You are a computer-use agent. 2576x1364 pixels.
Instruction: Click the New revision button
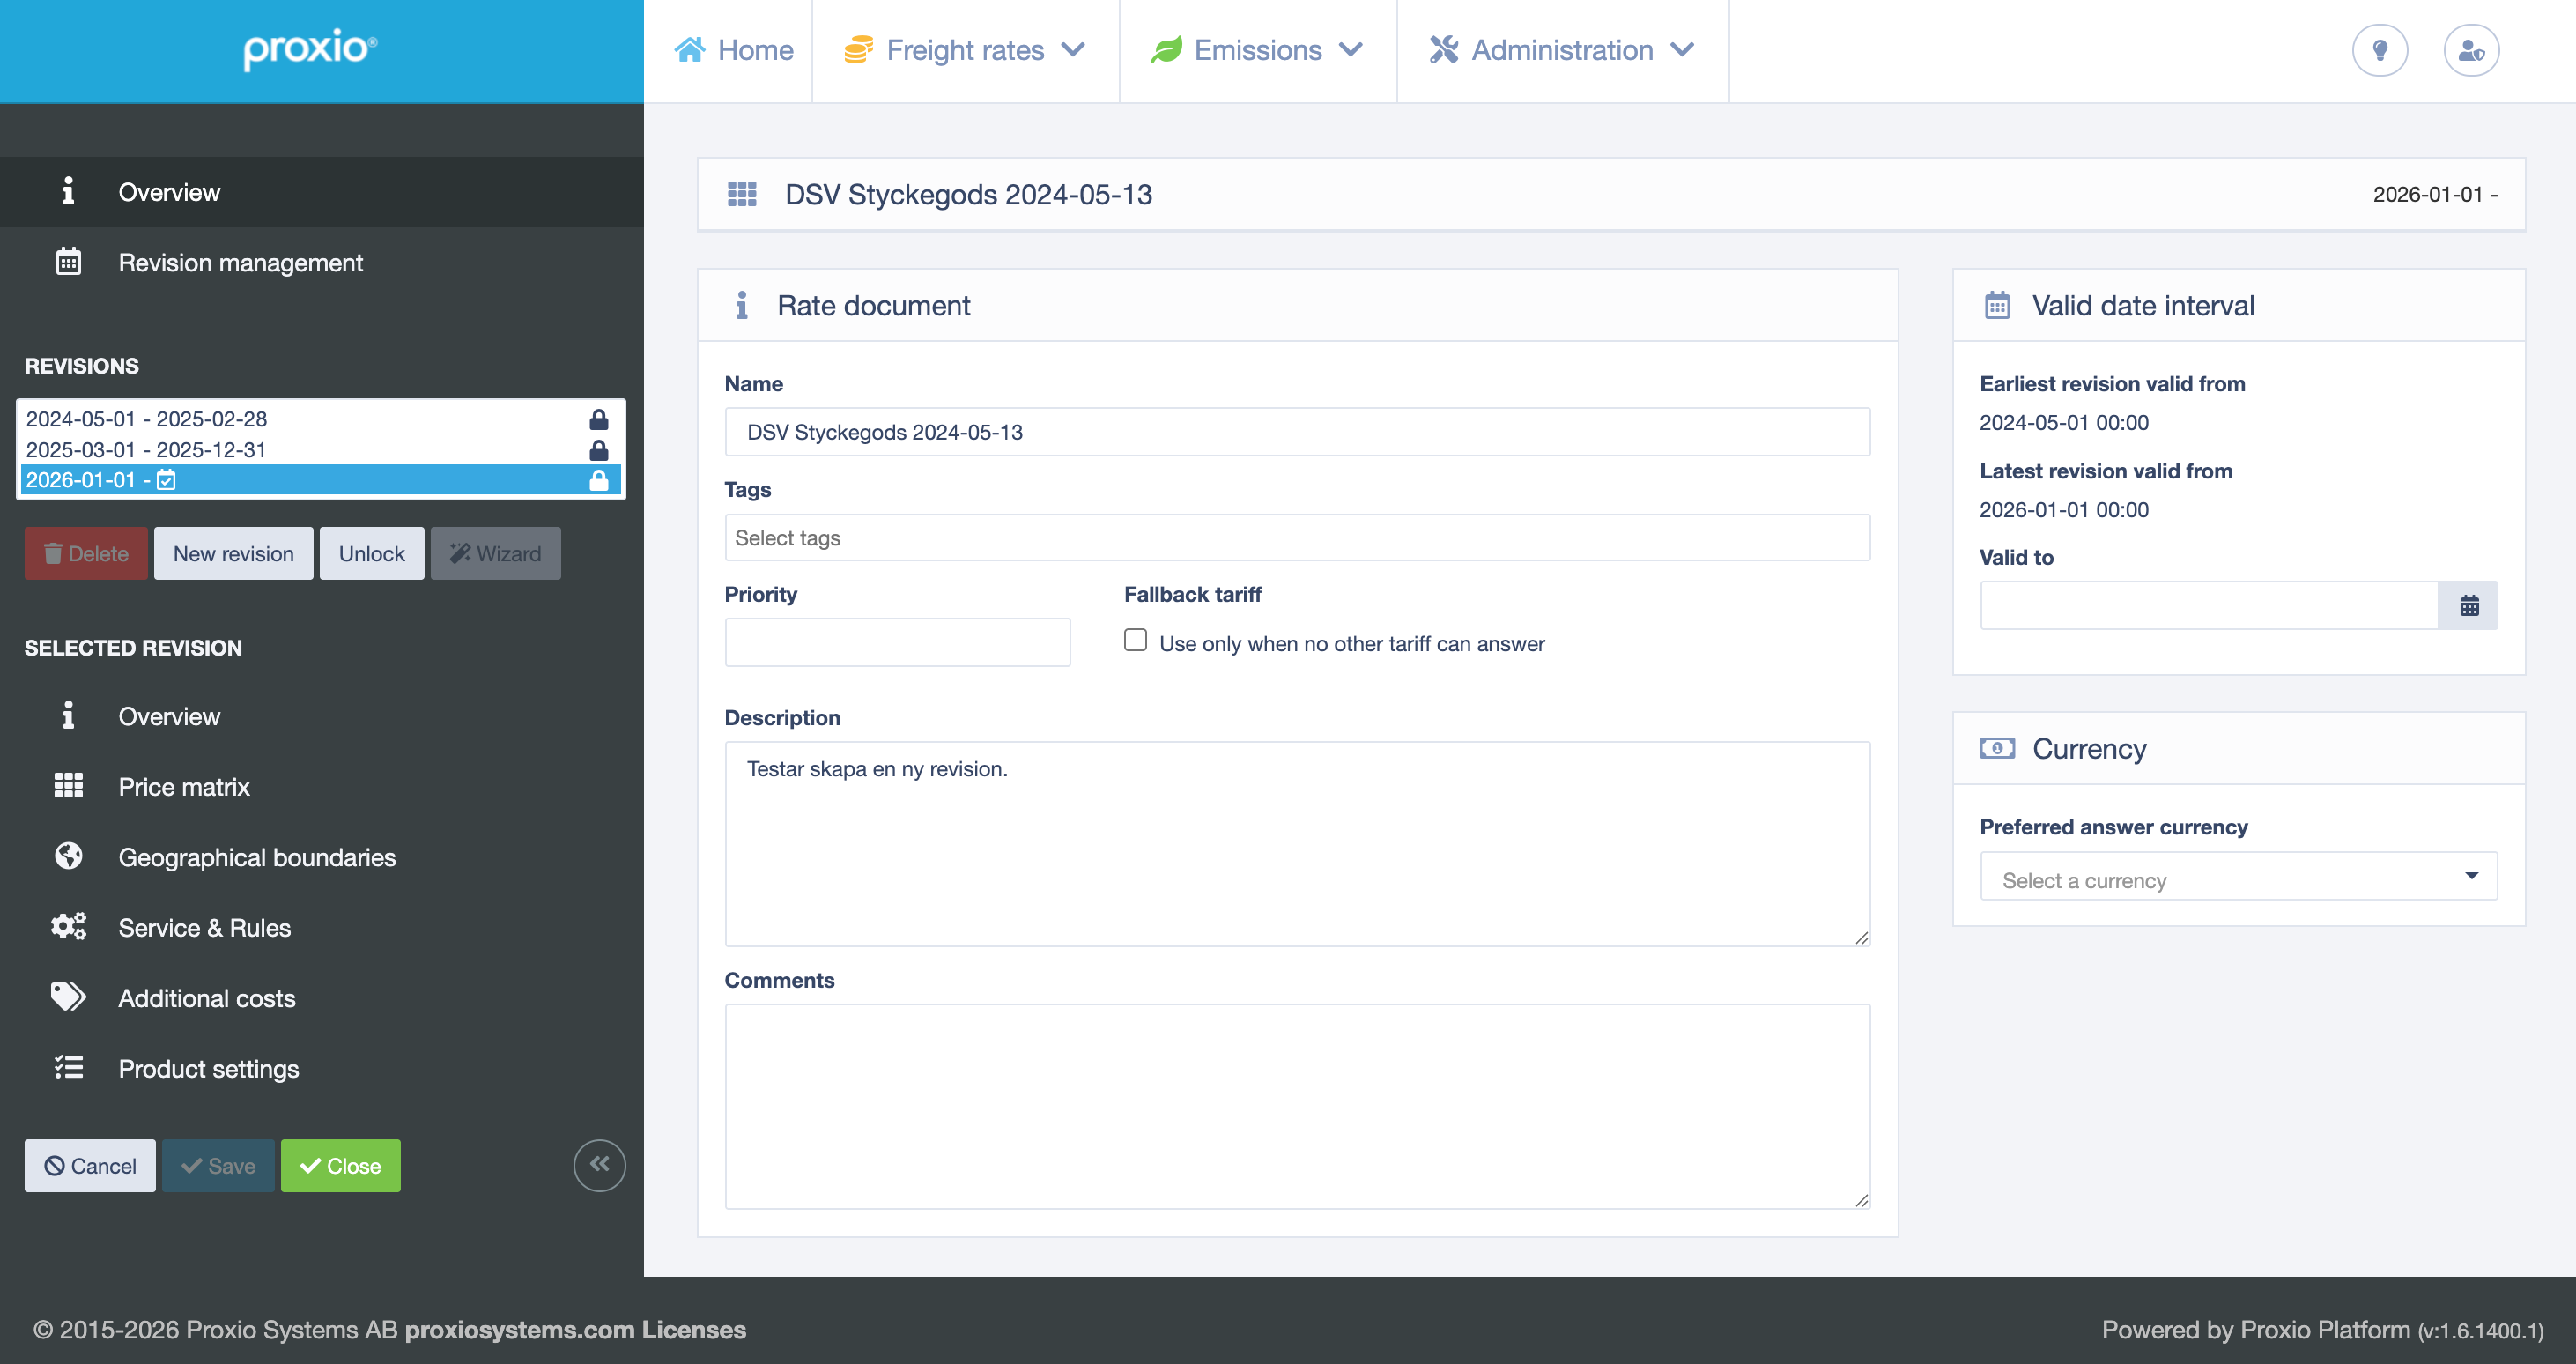tap(233, 553)
